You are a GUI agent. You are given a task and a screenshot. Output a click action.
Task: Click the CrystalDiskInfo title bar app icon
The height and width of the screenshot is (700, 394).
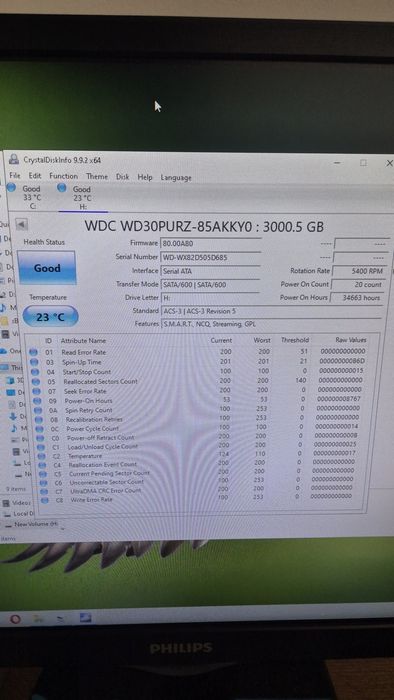coord(14,159)
